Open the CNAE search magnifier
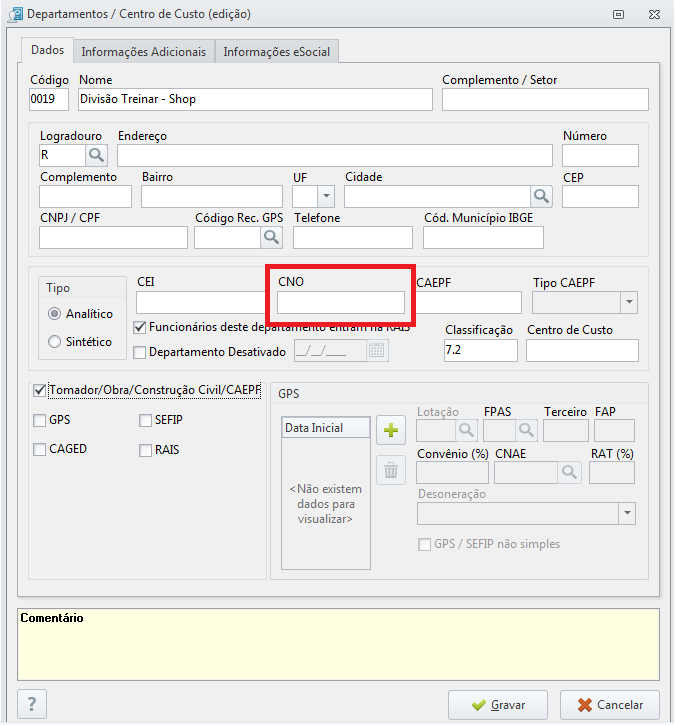This screenshot has height=725, width=675. pos(569,473)
